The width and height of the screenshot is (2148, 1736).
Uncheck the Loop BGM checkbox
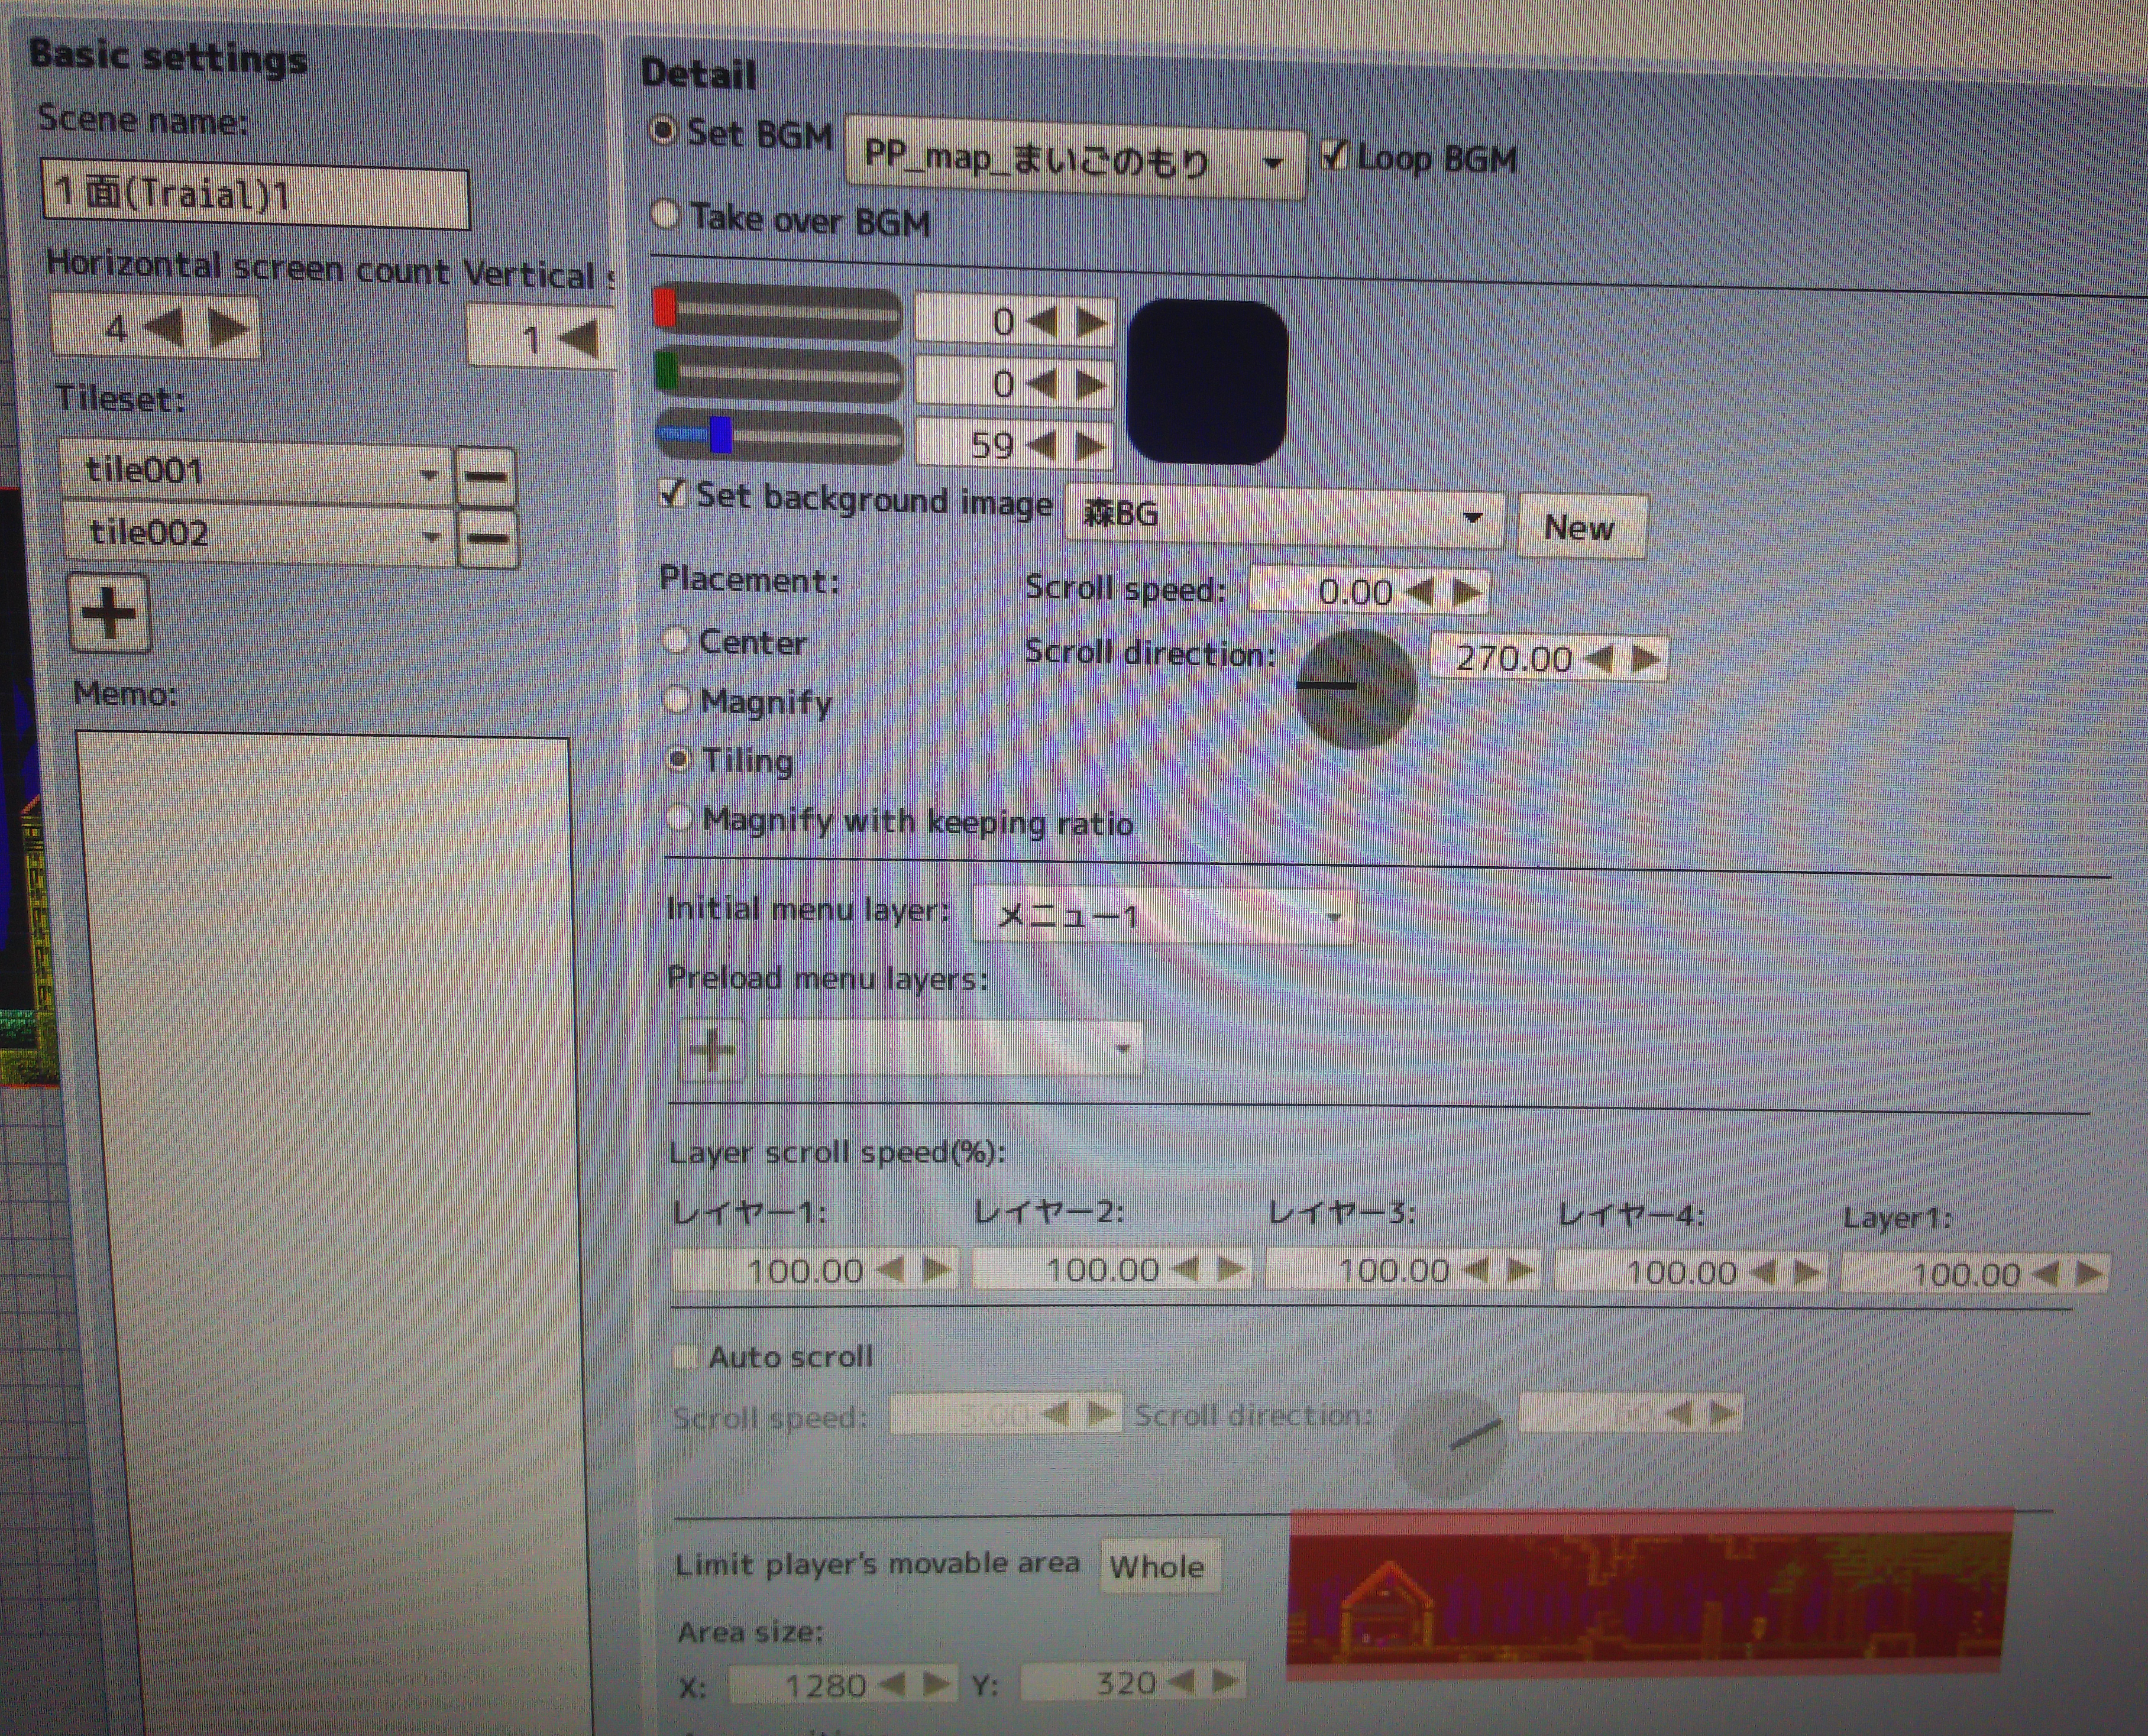(1334, 155)
